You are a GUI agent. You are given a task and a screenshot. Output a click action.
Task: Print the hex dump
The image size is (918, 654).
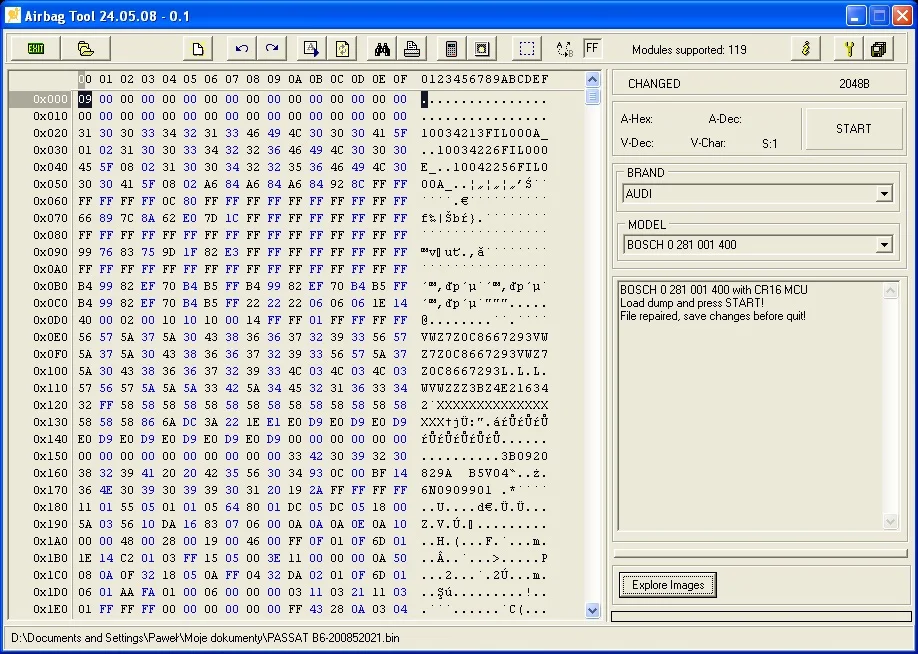(410, 48)
